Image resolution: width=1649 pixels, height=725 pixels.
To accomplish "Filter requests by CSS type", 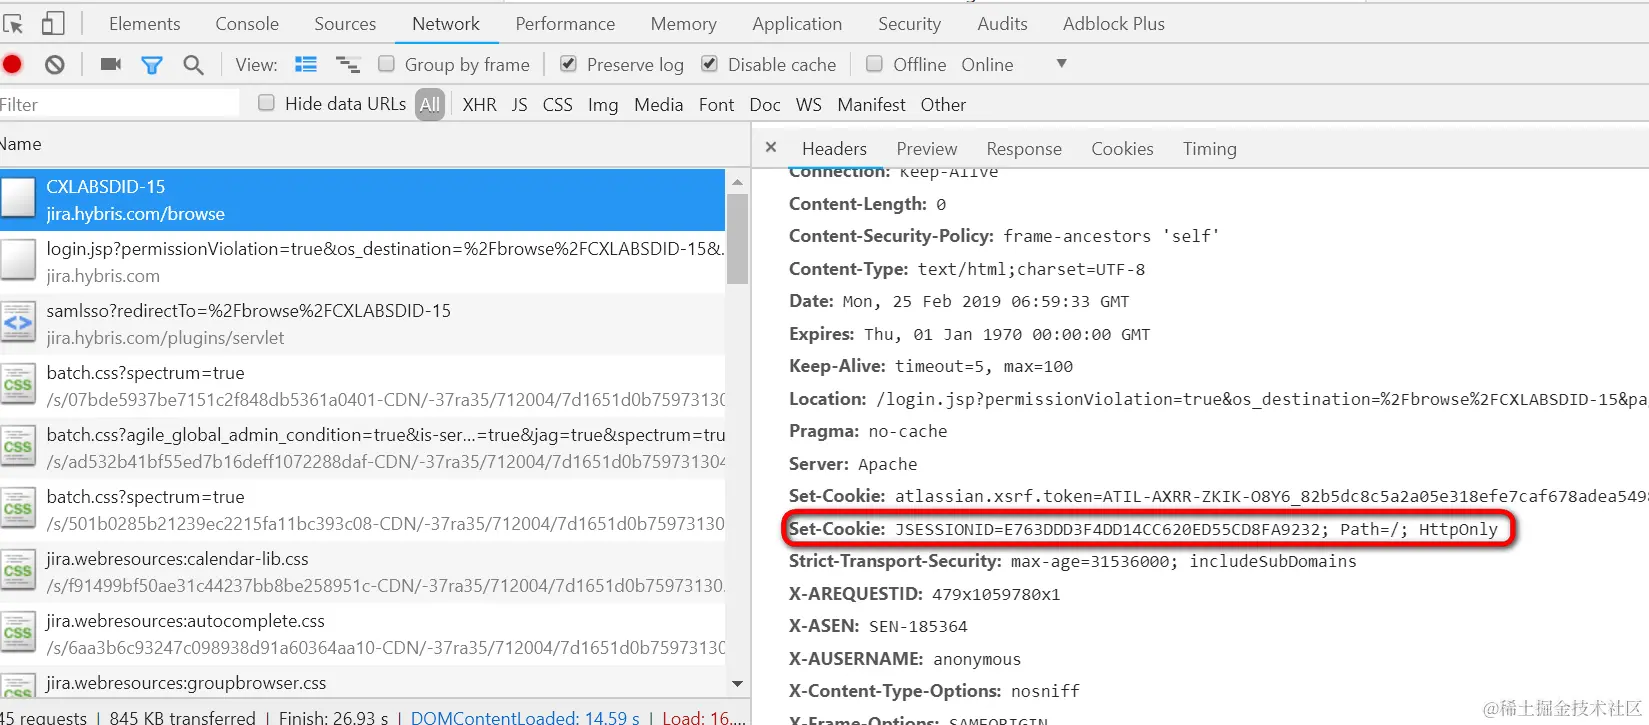I will click(557, 104).
